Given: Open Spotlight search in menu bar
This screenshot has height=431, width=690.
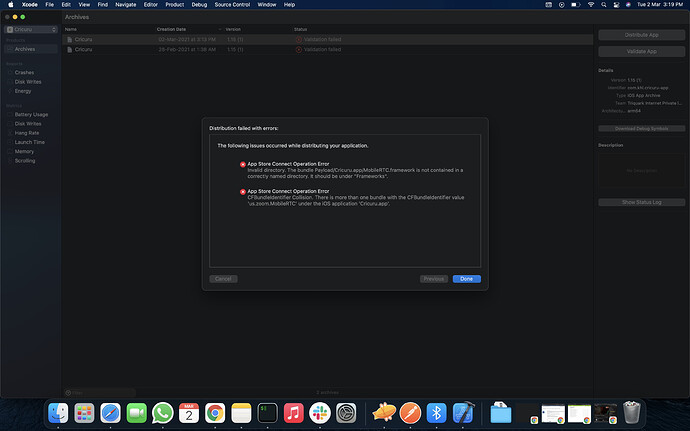Looking at the screenshot, I should click(x=604, y=4).
